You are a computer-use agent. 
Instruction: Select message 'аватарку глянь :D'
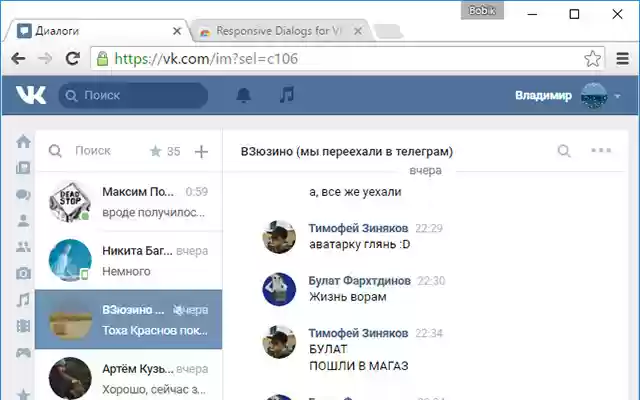(360, 244)
